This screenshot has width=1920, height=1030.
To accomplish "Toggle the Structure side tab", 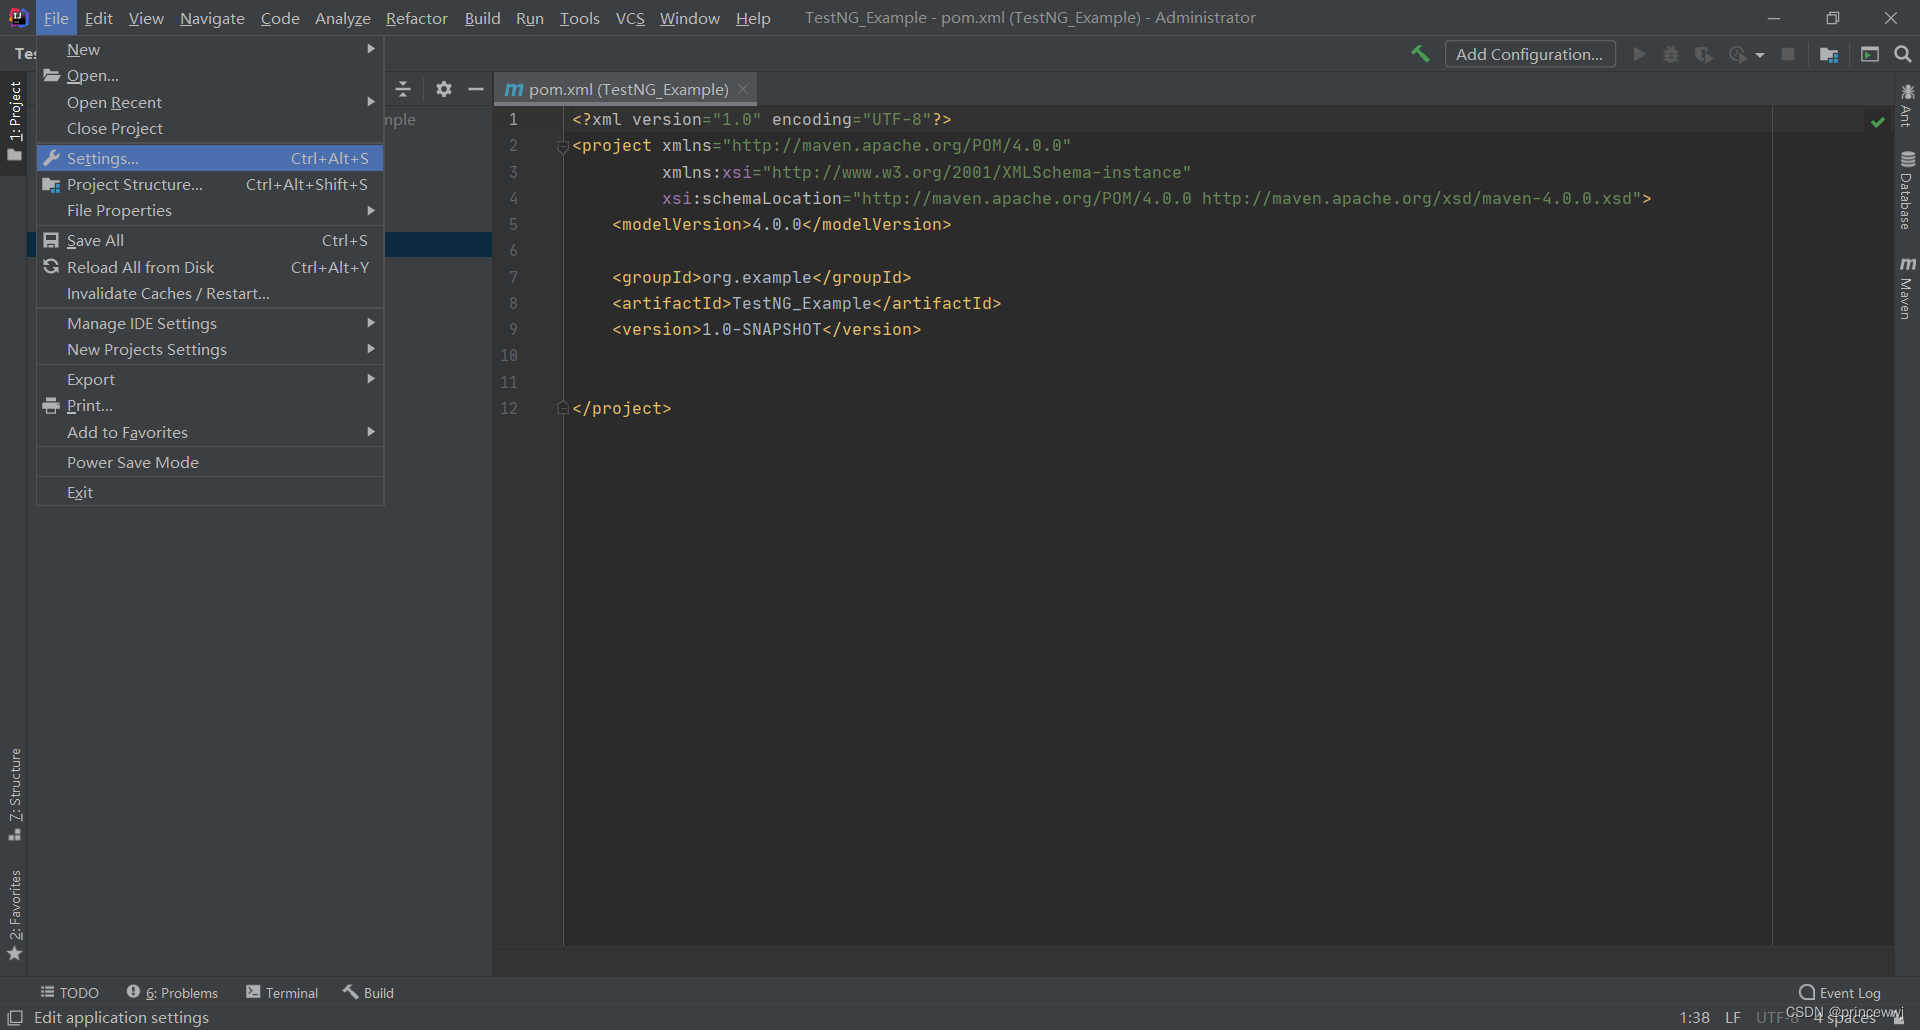I will coord(14,794).
